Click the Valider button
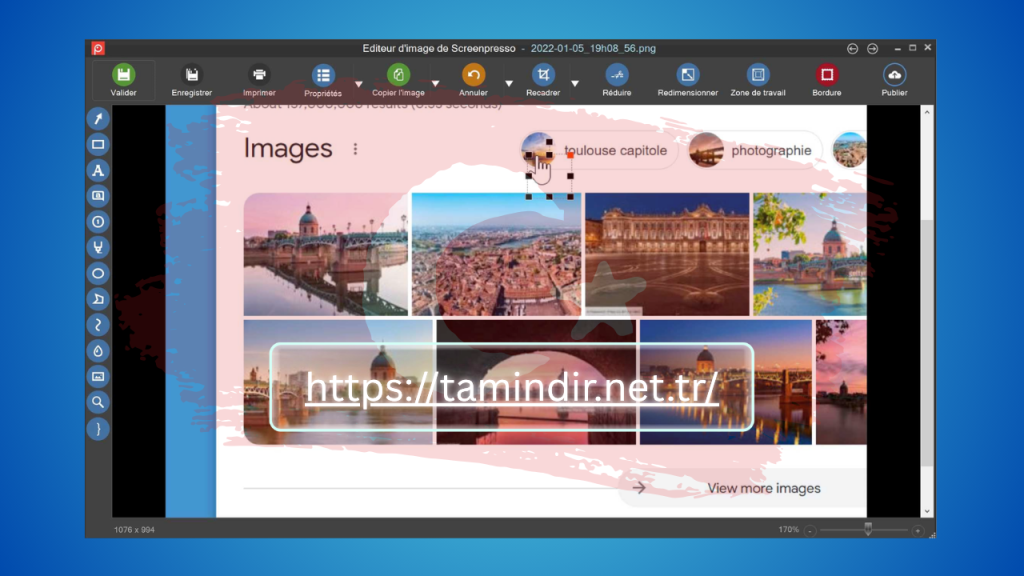The width and height of the screenshot is (1024, 576). pyautogui.click(x=123, y=80)
